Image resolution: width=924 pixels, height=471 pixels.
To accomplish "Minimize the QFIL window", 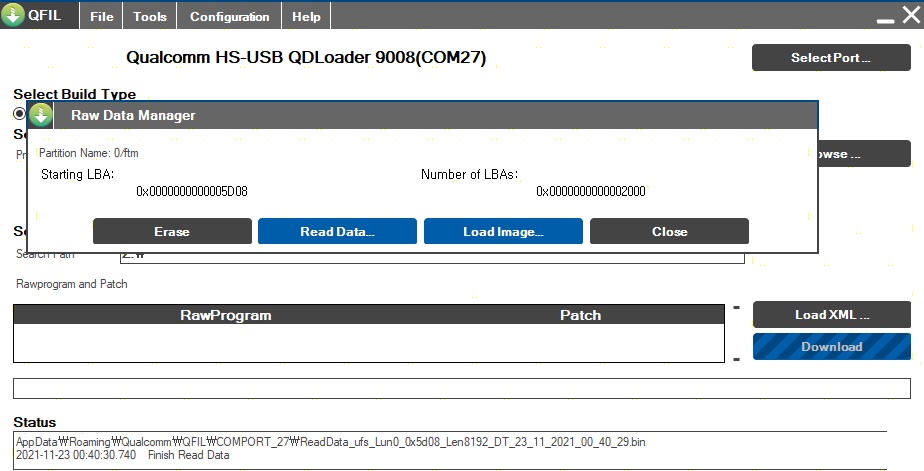I will click(x=885, y=19).
